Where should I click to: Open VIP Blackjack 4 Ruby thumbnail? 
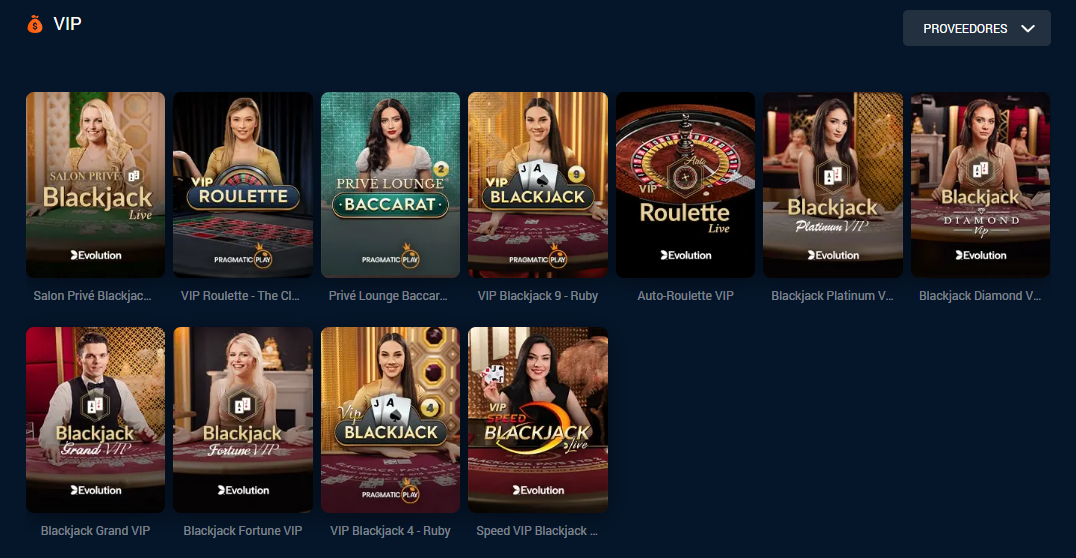390,419
